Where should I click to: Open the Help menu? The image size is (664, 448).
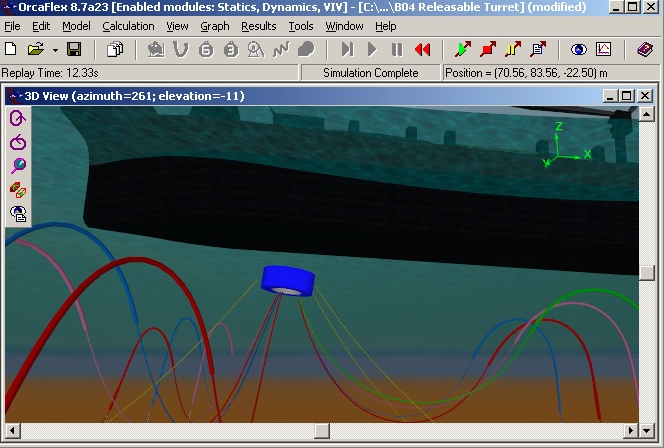click(x=385, y=26)
